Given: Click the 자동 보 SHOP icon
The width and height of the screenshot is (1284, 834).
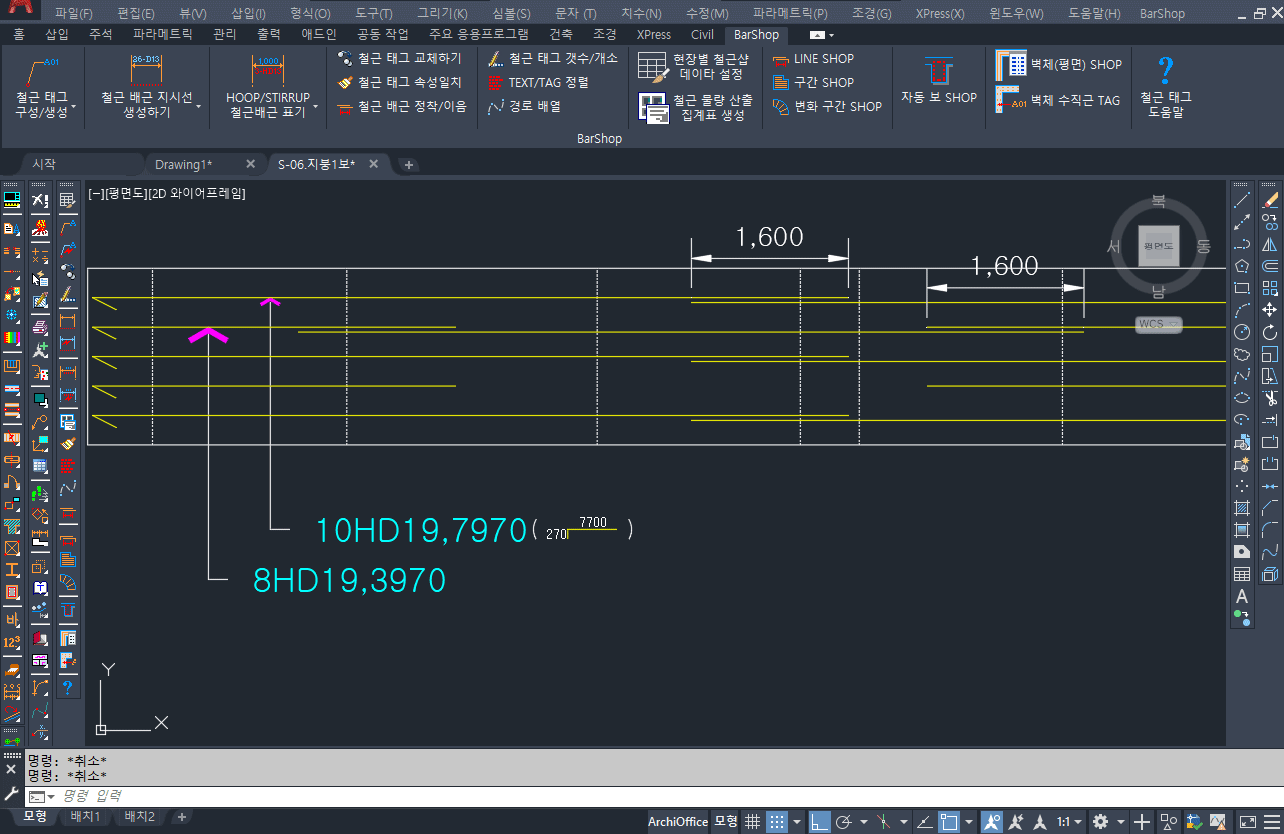Looking at the screenshot, I should pyautogui.click(x=938, y=73).
